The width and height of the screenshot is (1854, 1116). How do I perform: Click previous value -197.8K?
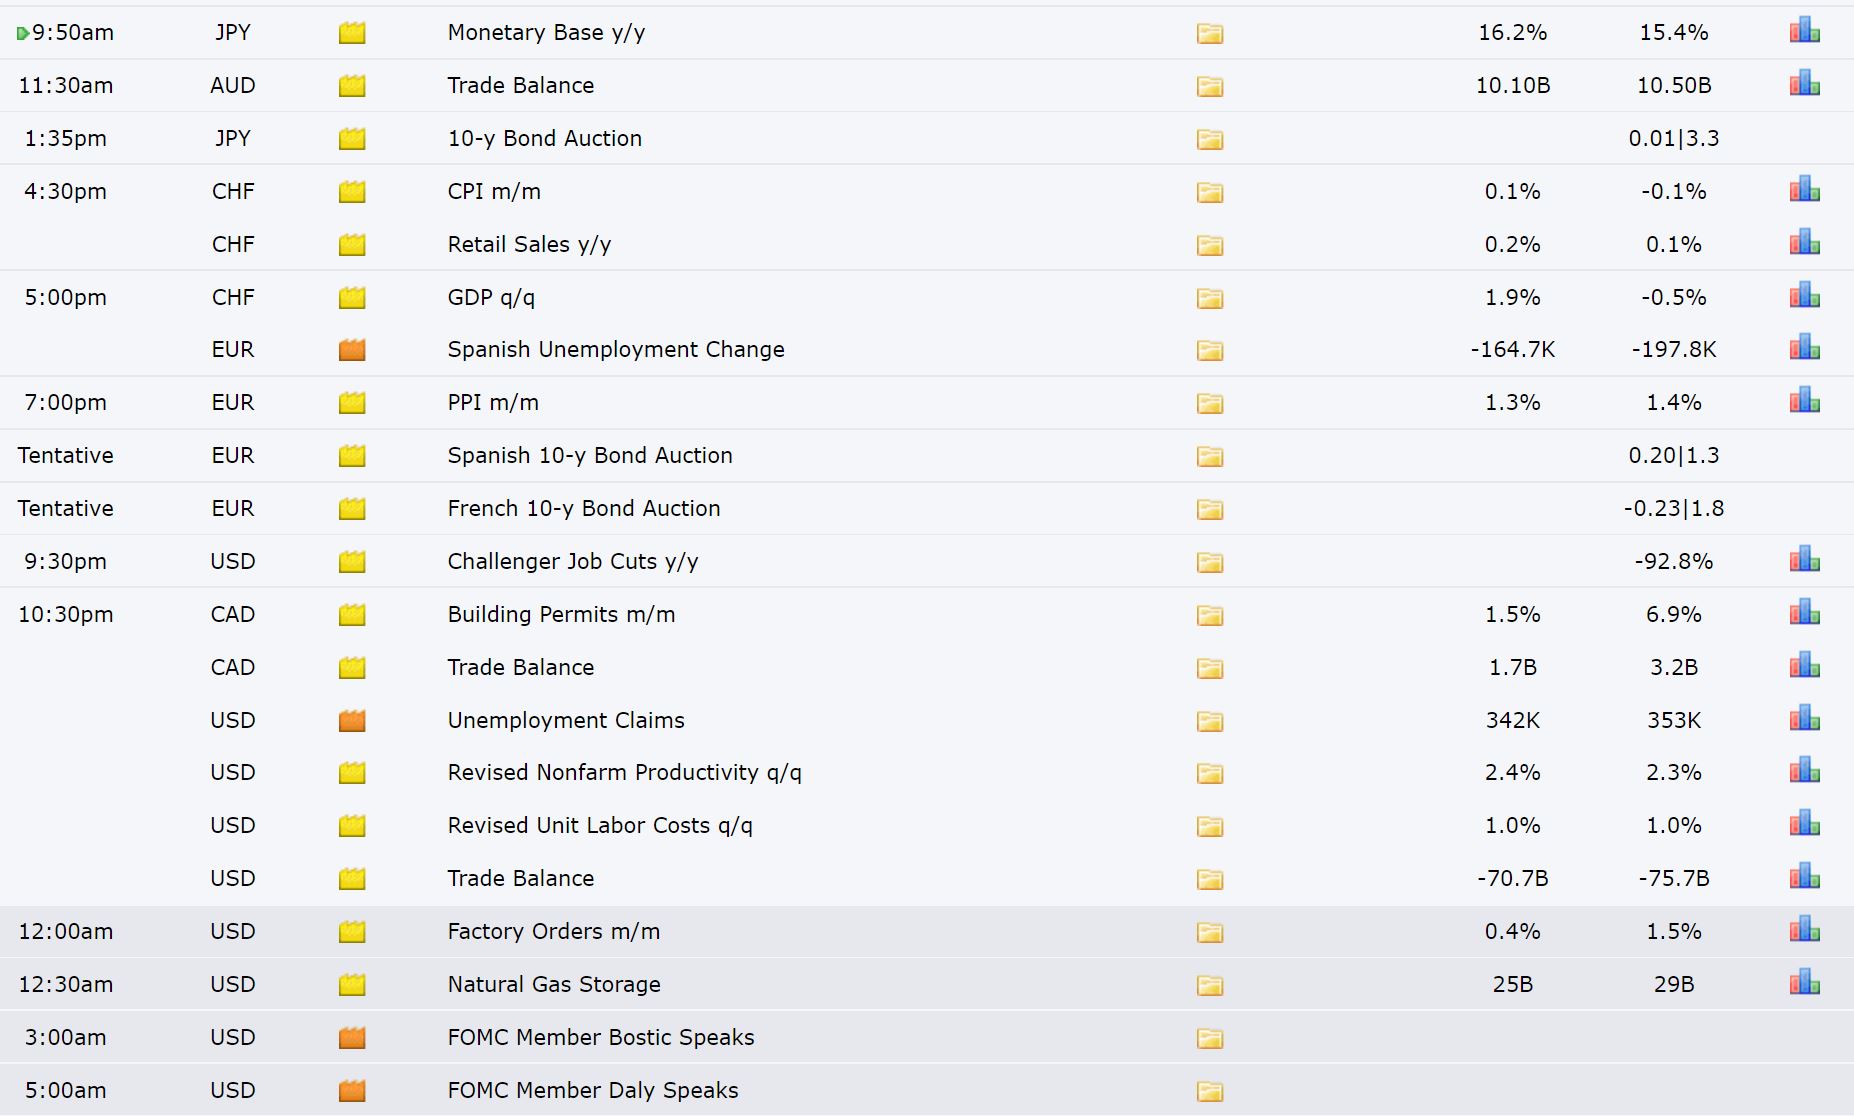1674,349
